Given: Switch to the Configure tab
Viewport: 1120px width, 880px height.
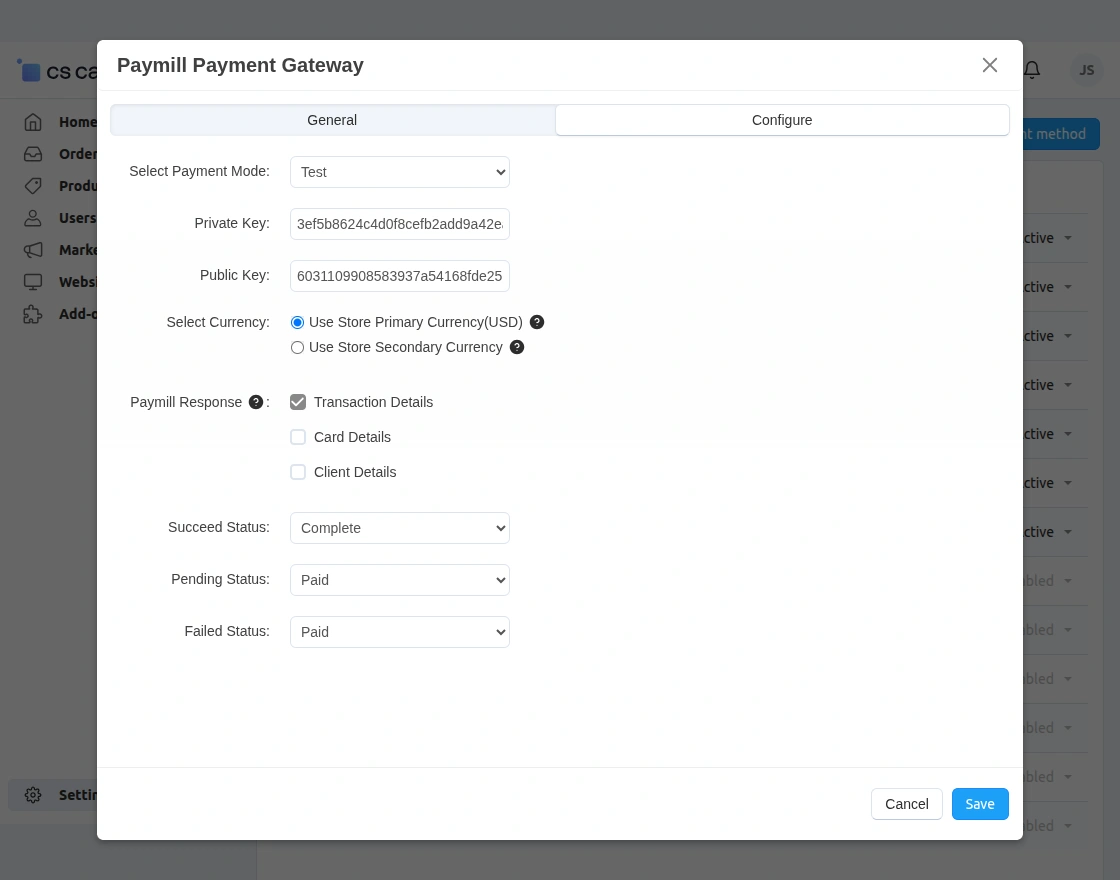Looking at the screenshot, I should pyautogui.click(x=782, y=120).
